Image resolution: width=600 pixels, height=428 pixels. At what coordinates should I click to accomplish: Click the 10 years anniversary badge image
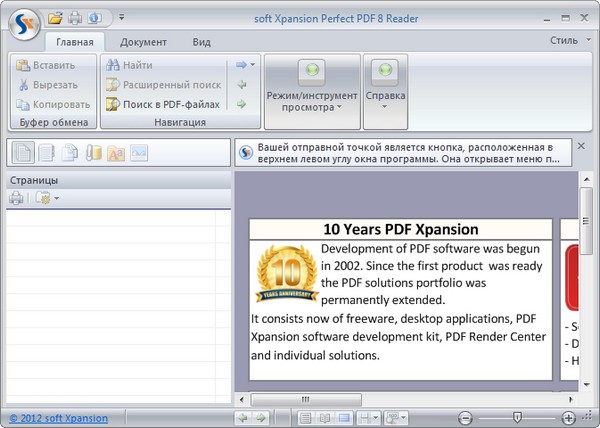(x=287, y=274)
